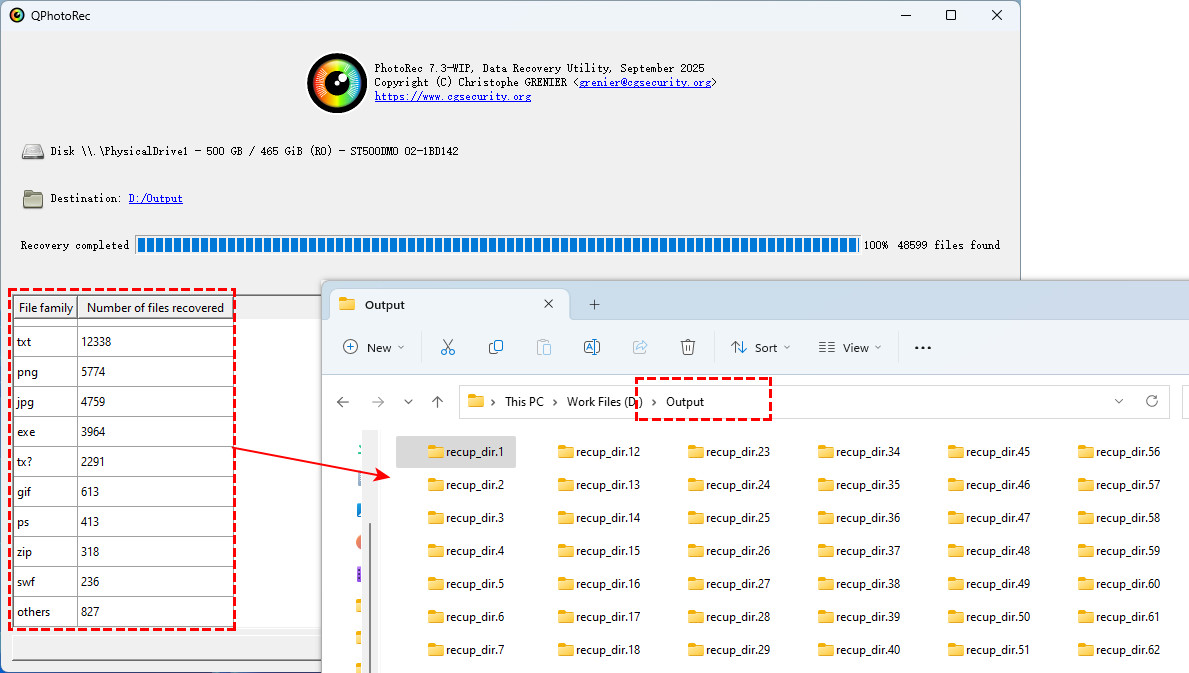
Task: Select the recup_dir.1 folder
Action: 465,452
